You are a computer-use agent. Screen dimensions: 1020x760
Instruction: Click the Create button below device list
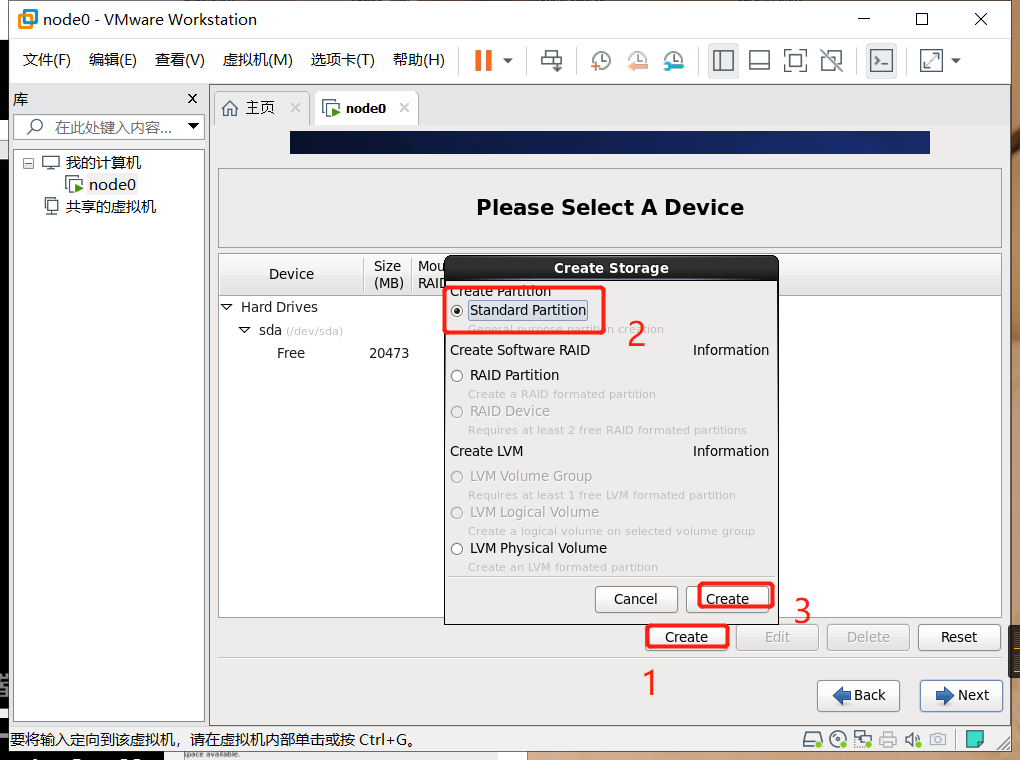[686, 637]
